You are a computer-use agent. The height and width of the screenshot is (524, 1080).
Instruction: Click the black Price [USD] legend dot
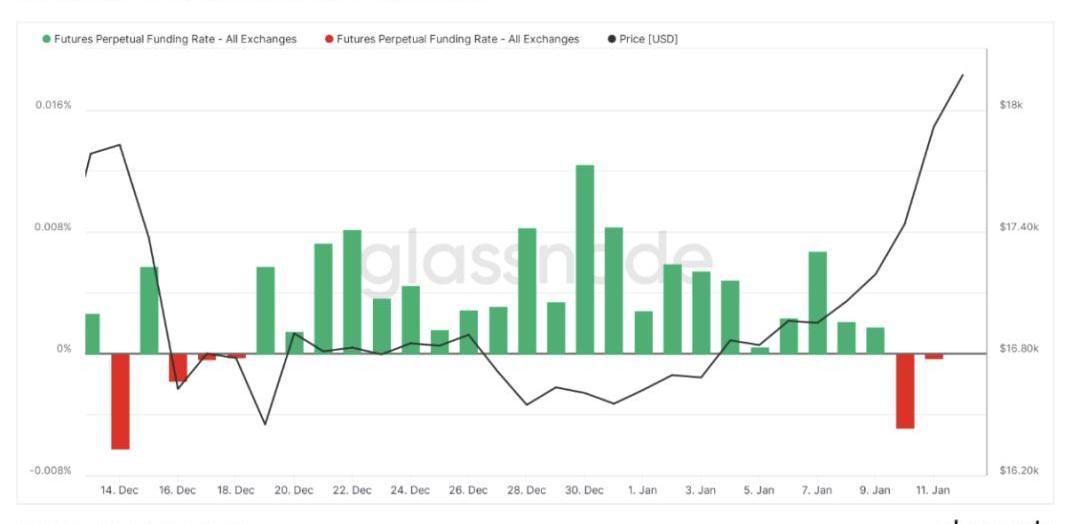pos(611,39)
